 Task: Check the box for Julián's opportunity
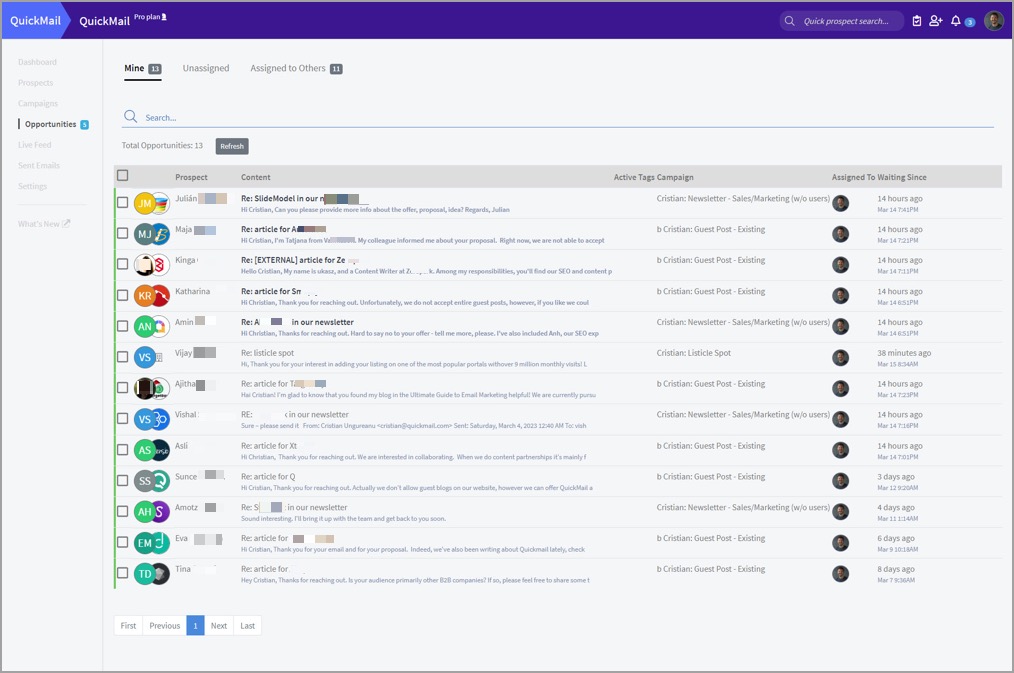click(123, 203)
